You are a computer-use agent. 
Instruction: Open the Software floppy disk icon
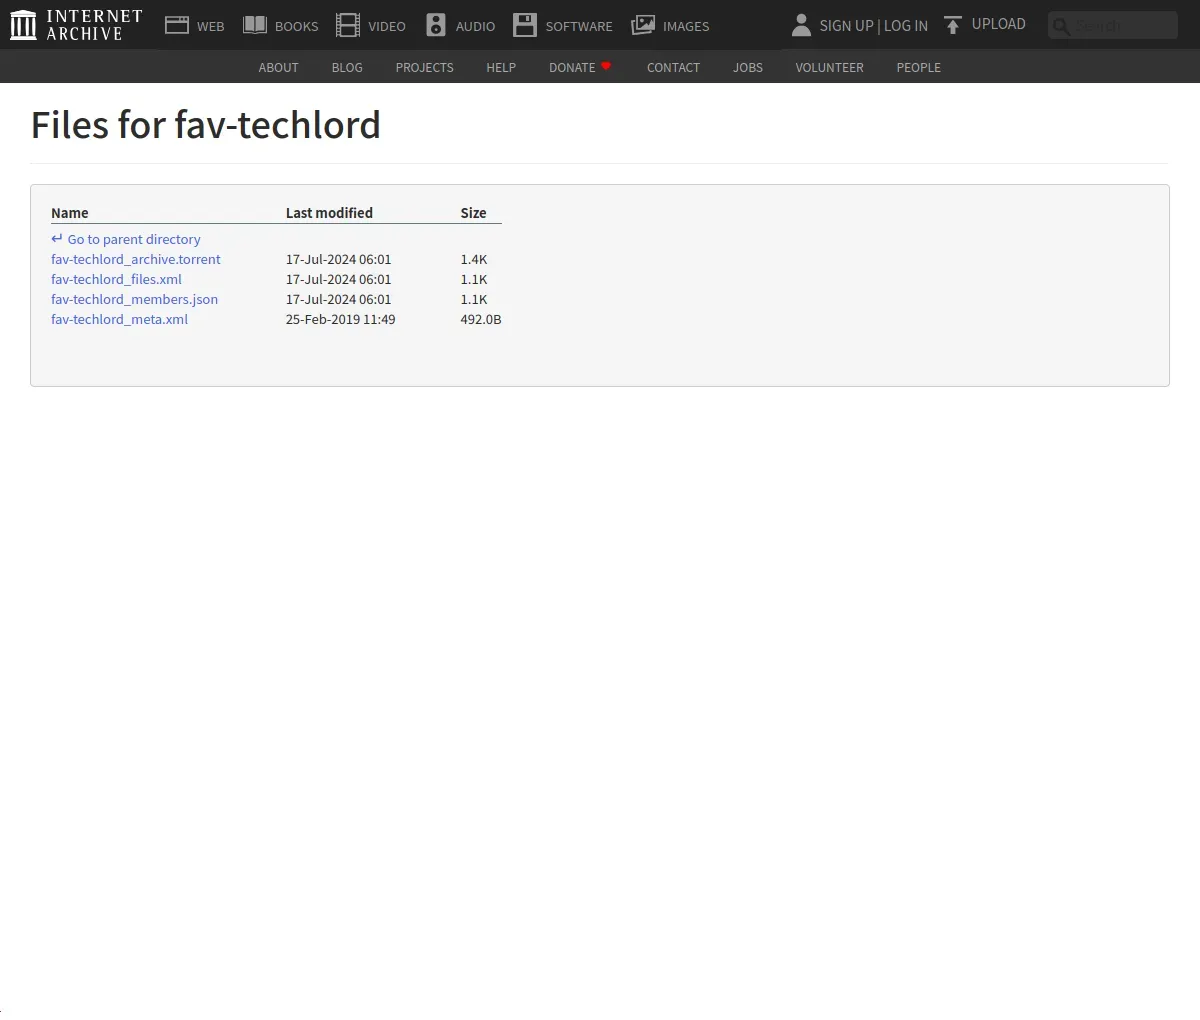525,25
